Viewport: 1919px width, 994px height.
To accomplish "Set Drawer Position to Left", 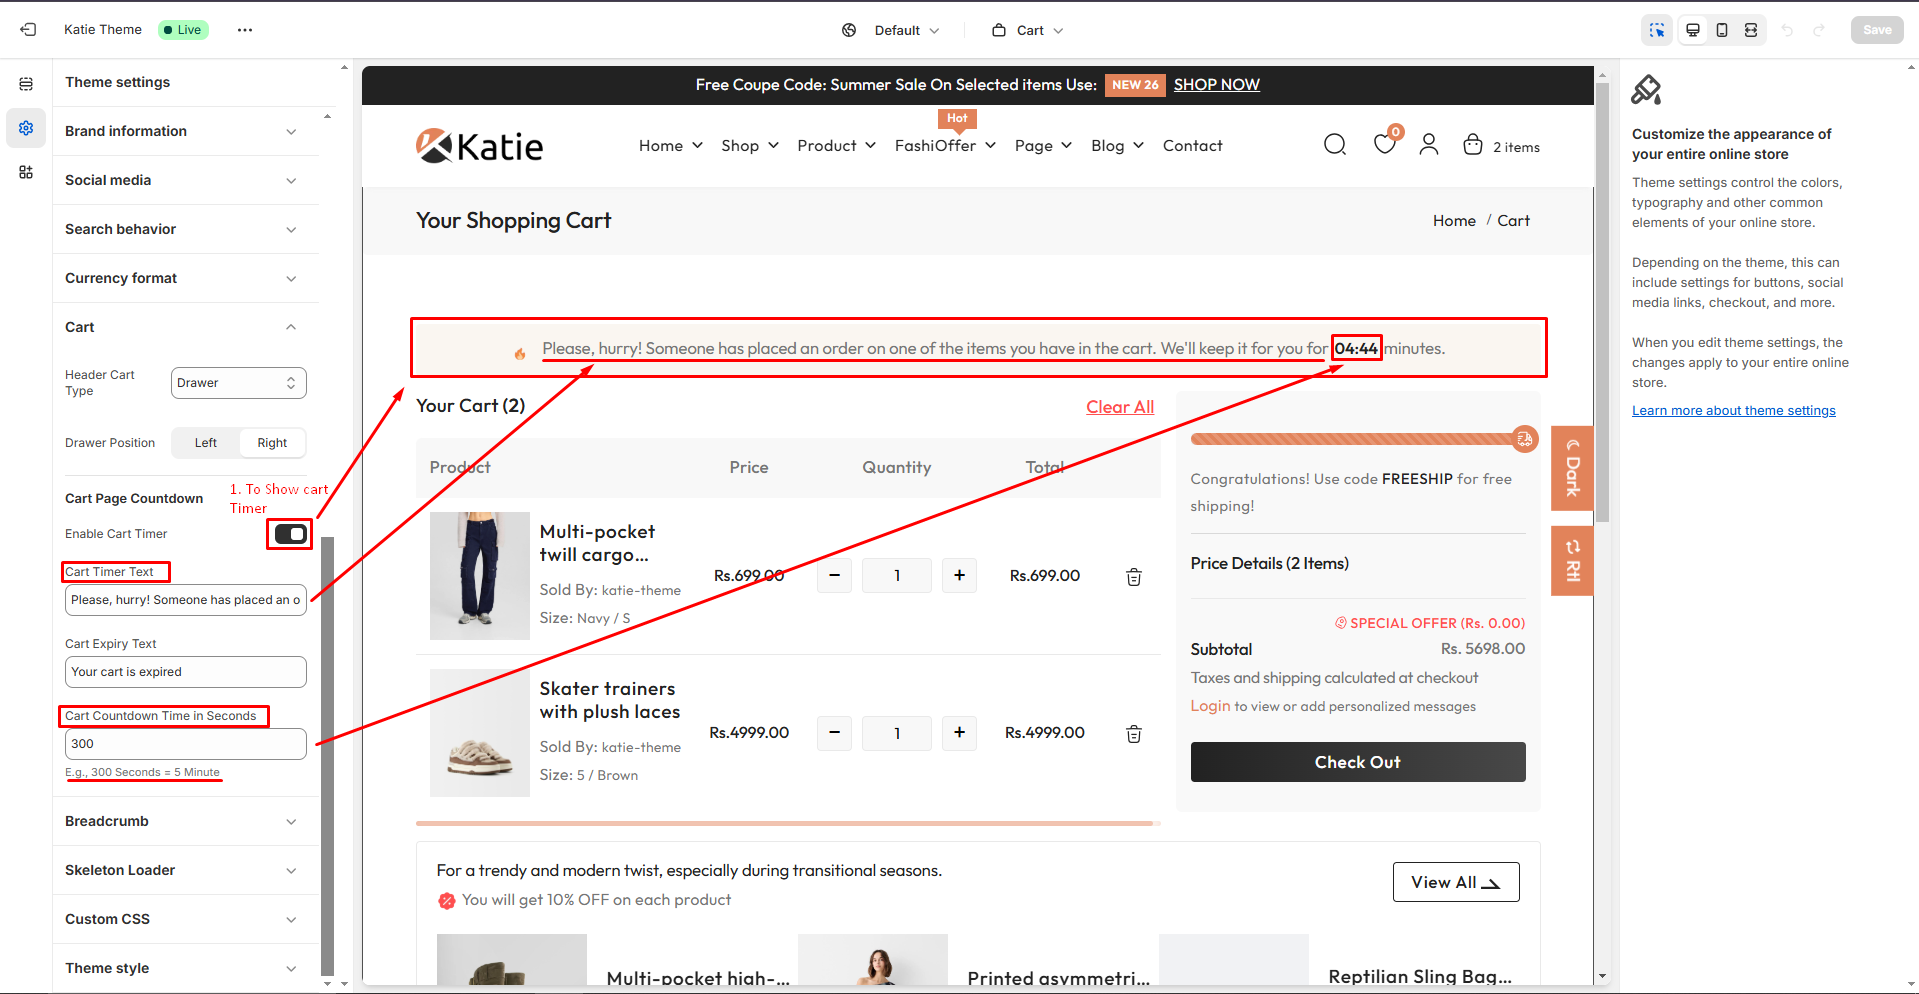I will pyautogui.click(x=206, y=443).
